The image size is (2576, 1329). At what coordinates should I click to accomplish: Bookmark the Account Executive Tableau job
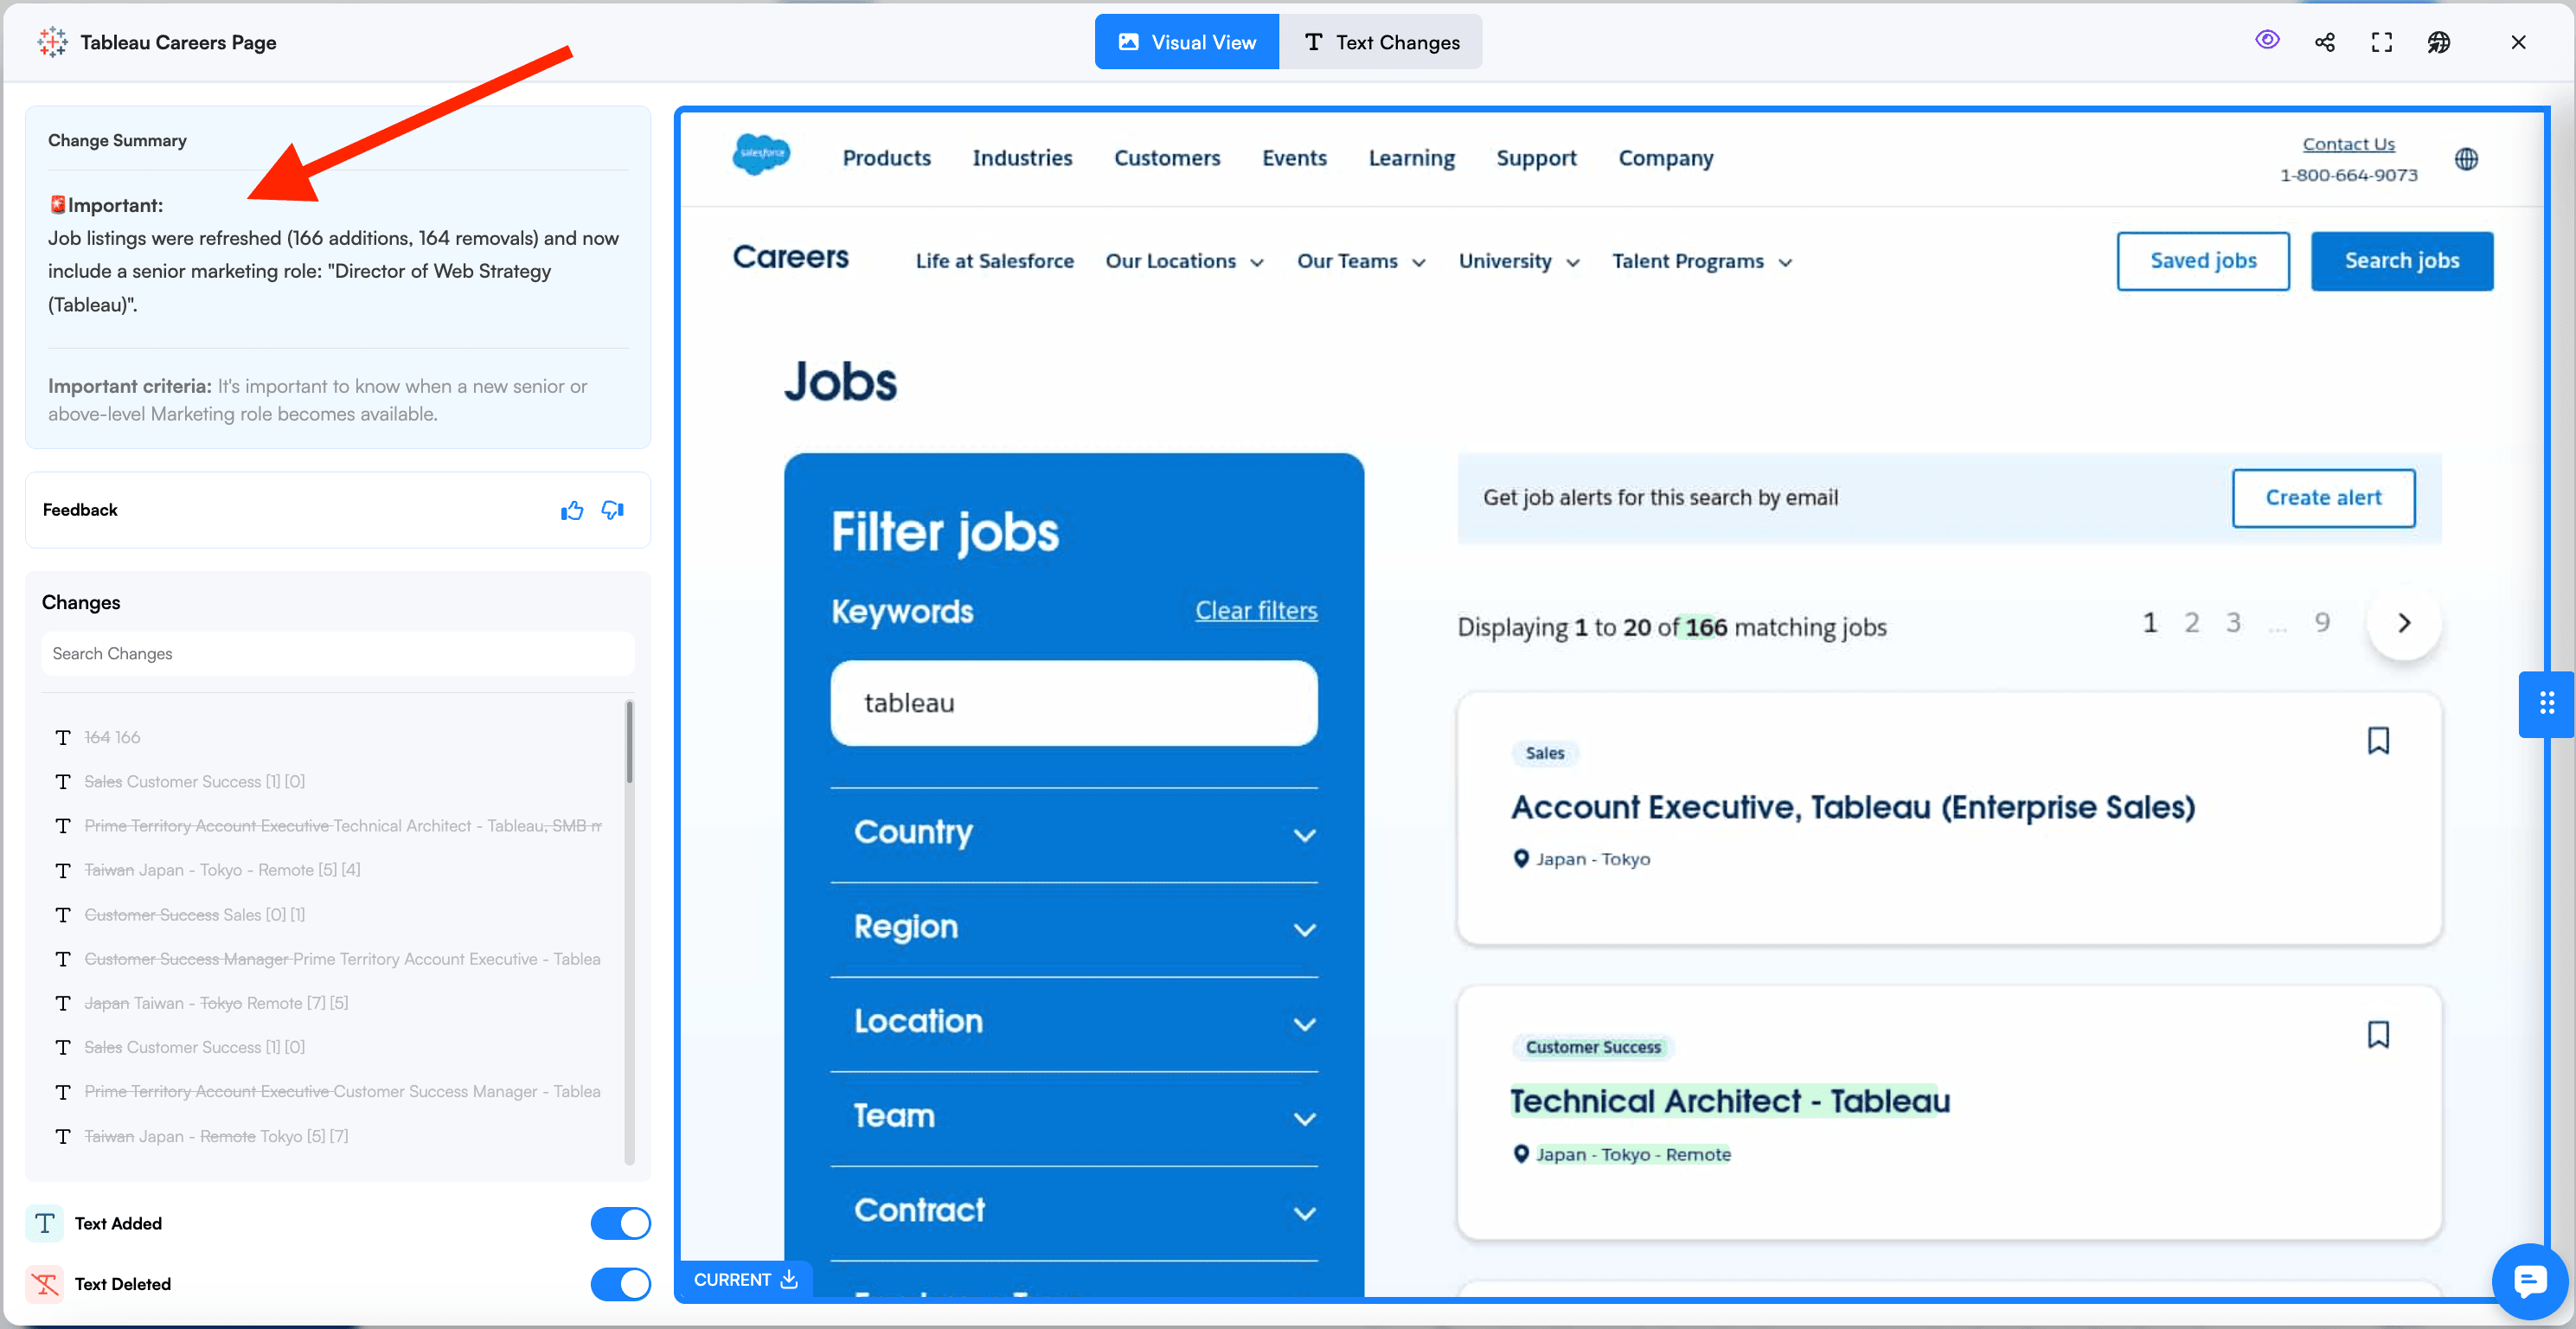point(2378,740)
